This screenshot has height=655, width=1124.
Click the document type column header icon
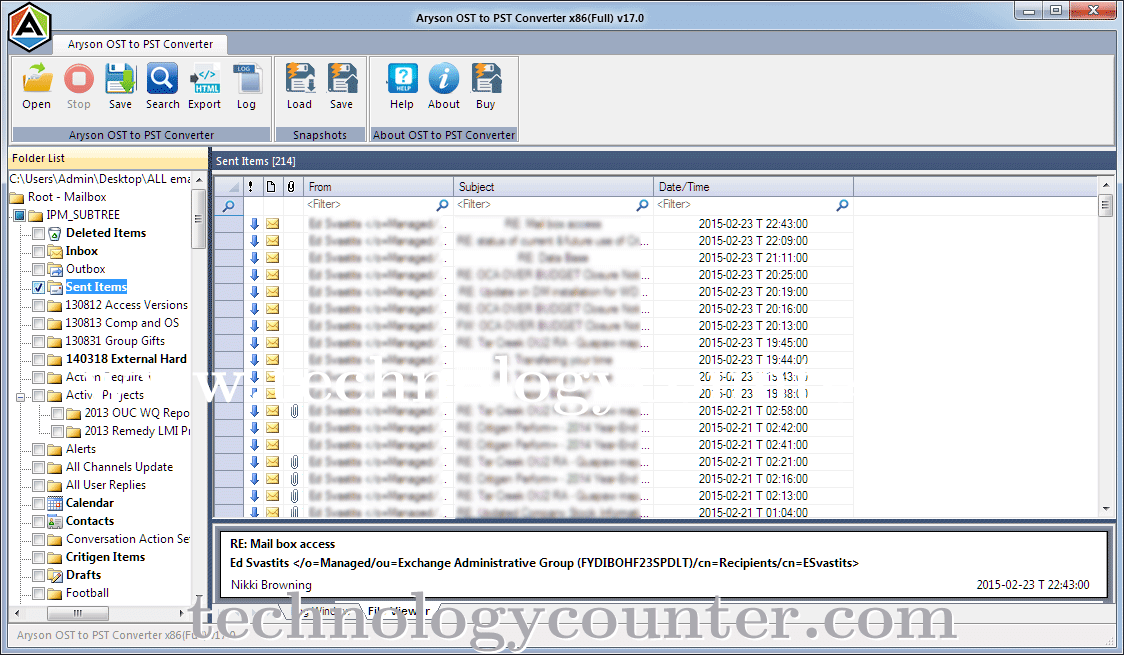tap(271, 186)
